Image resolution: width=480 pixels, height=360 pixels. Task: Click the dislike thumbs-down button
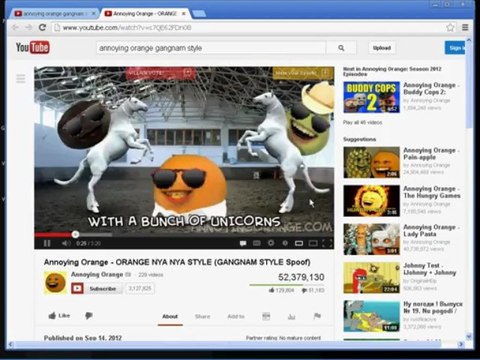click(x=89, y=316)
